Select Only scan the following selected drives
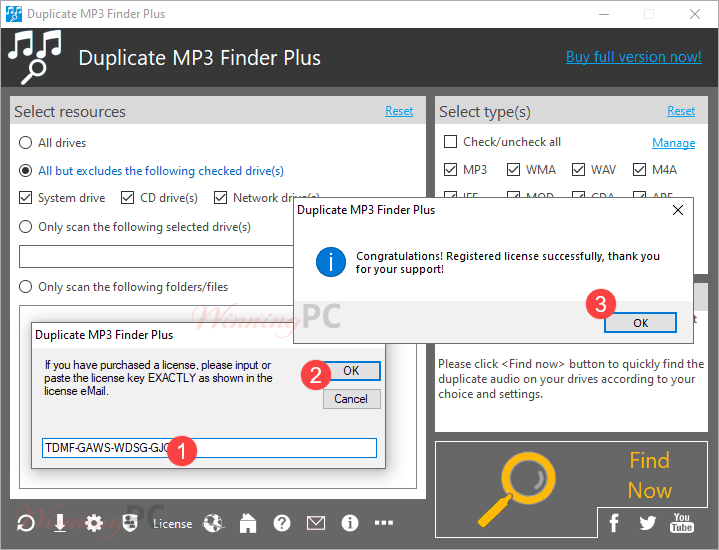The height and width of the screenshot is (550, 719). (x=26, y=227)
